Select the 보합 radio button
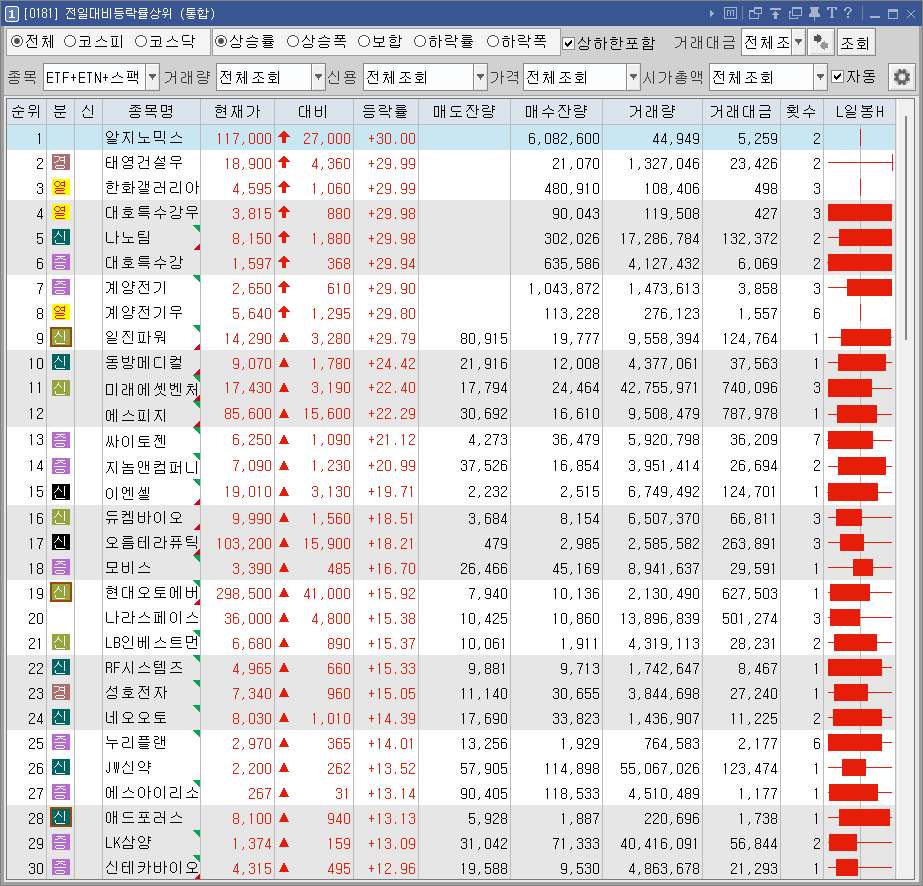This screenshot has width=923, height=886. (x=364, y=41)
